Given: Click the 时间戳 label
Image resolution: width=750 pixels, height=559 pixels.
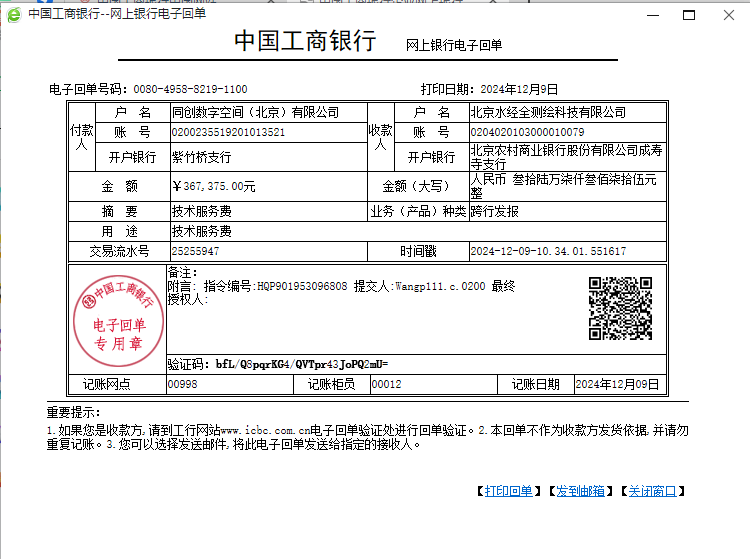Looking at the screenshot, I should 418,252.
